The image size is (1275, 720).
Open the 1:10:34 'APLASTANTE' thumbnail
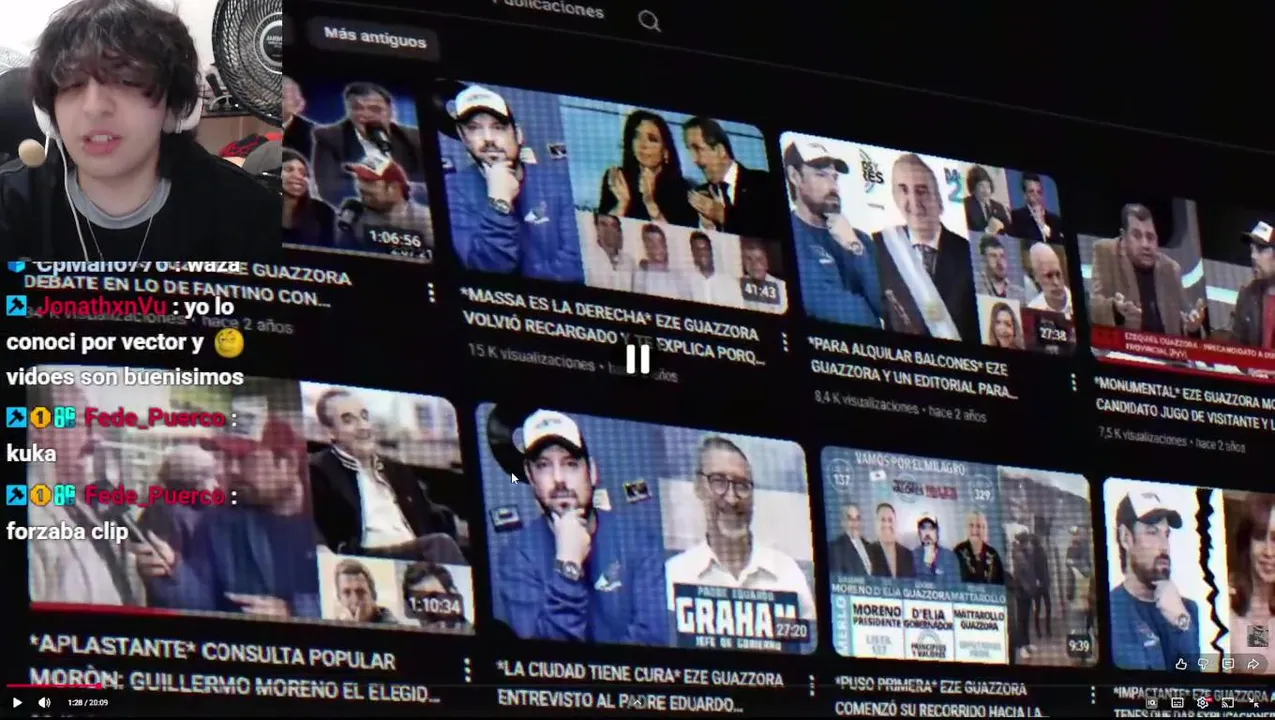[250, 498]
